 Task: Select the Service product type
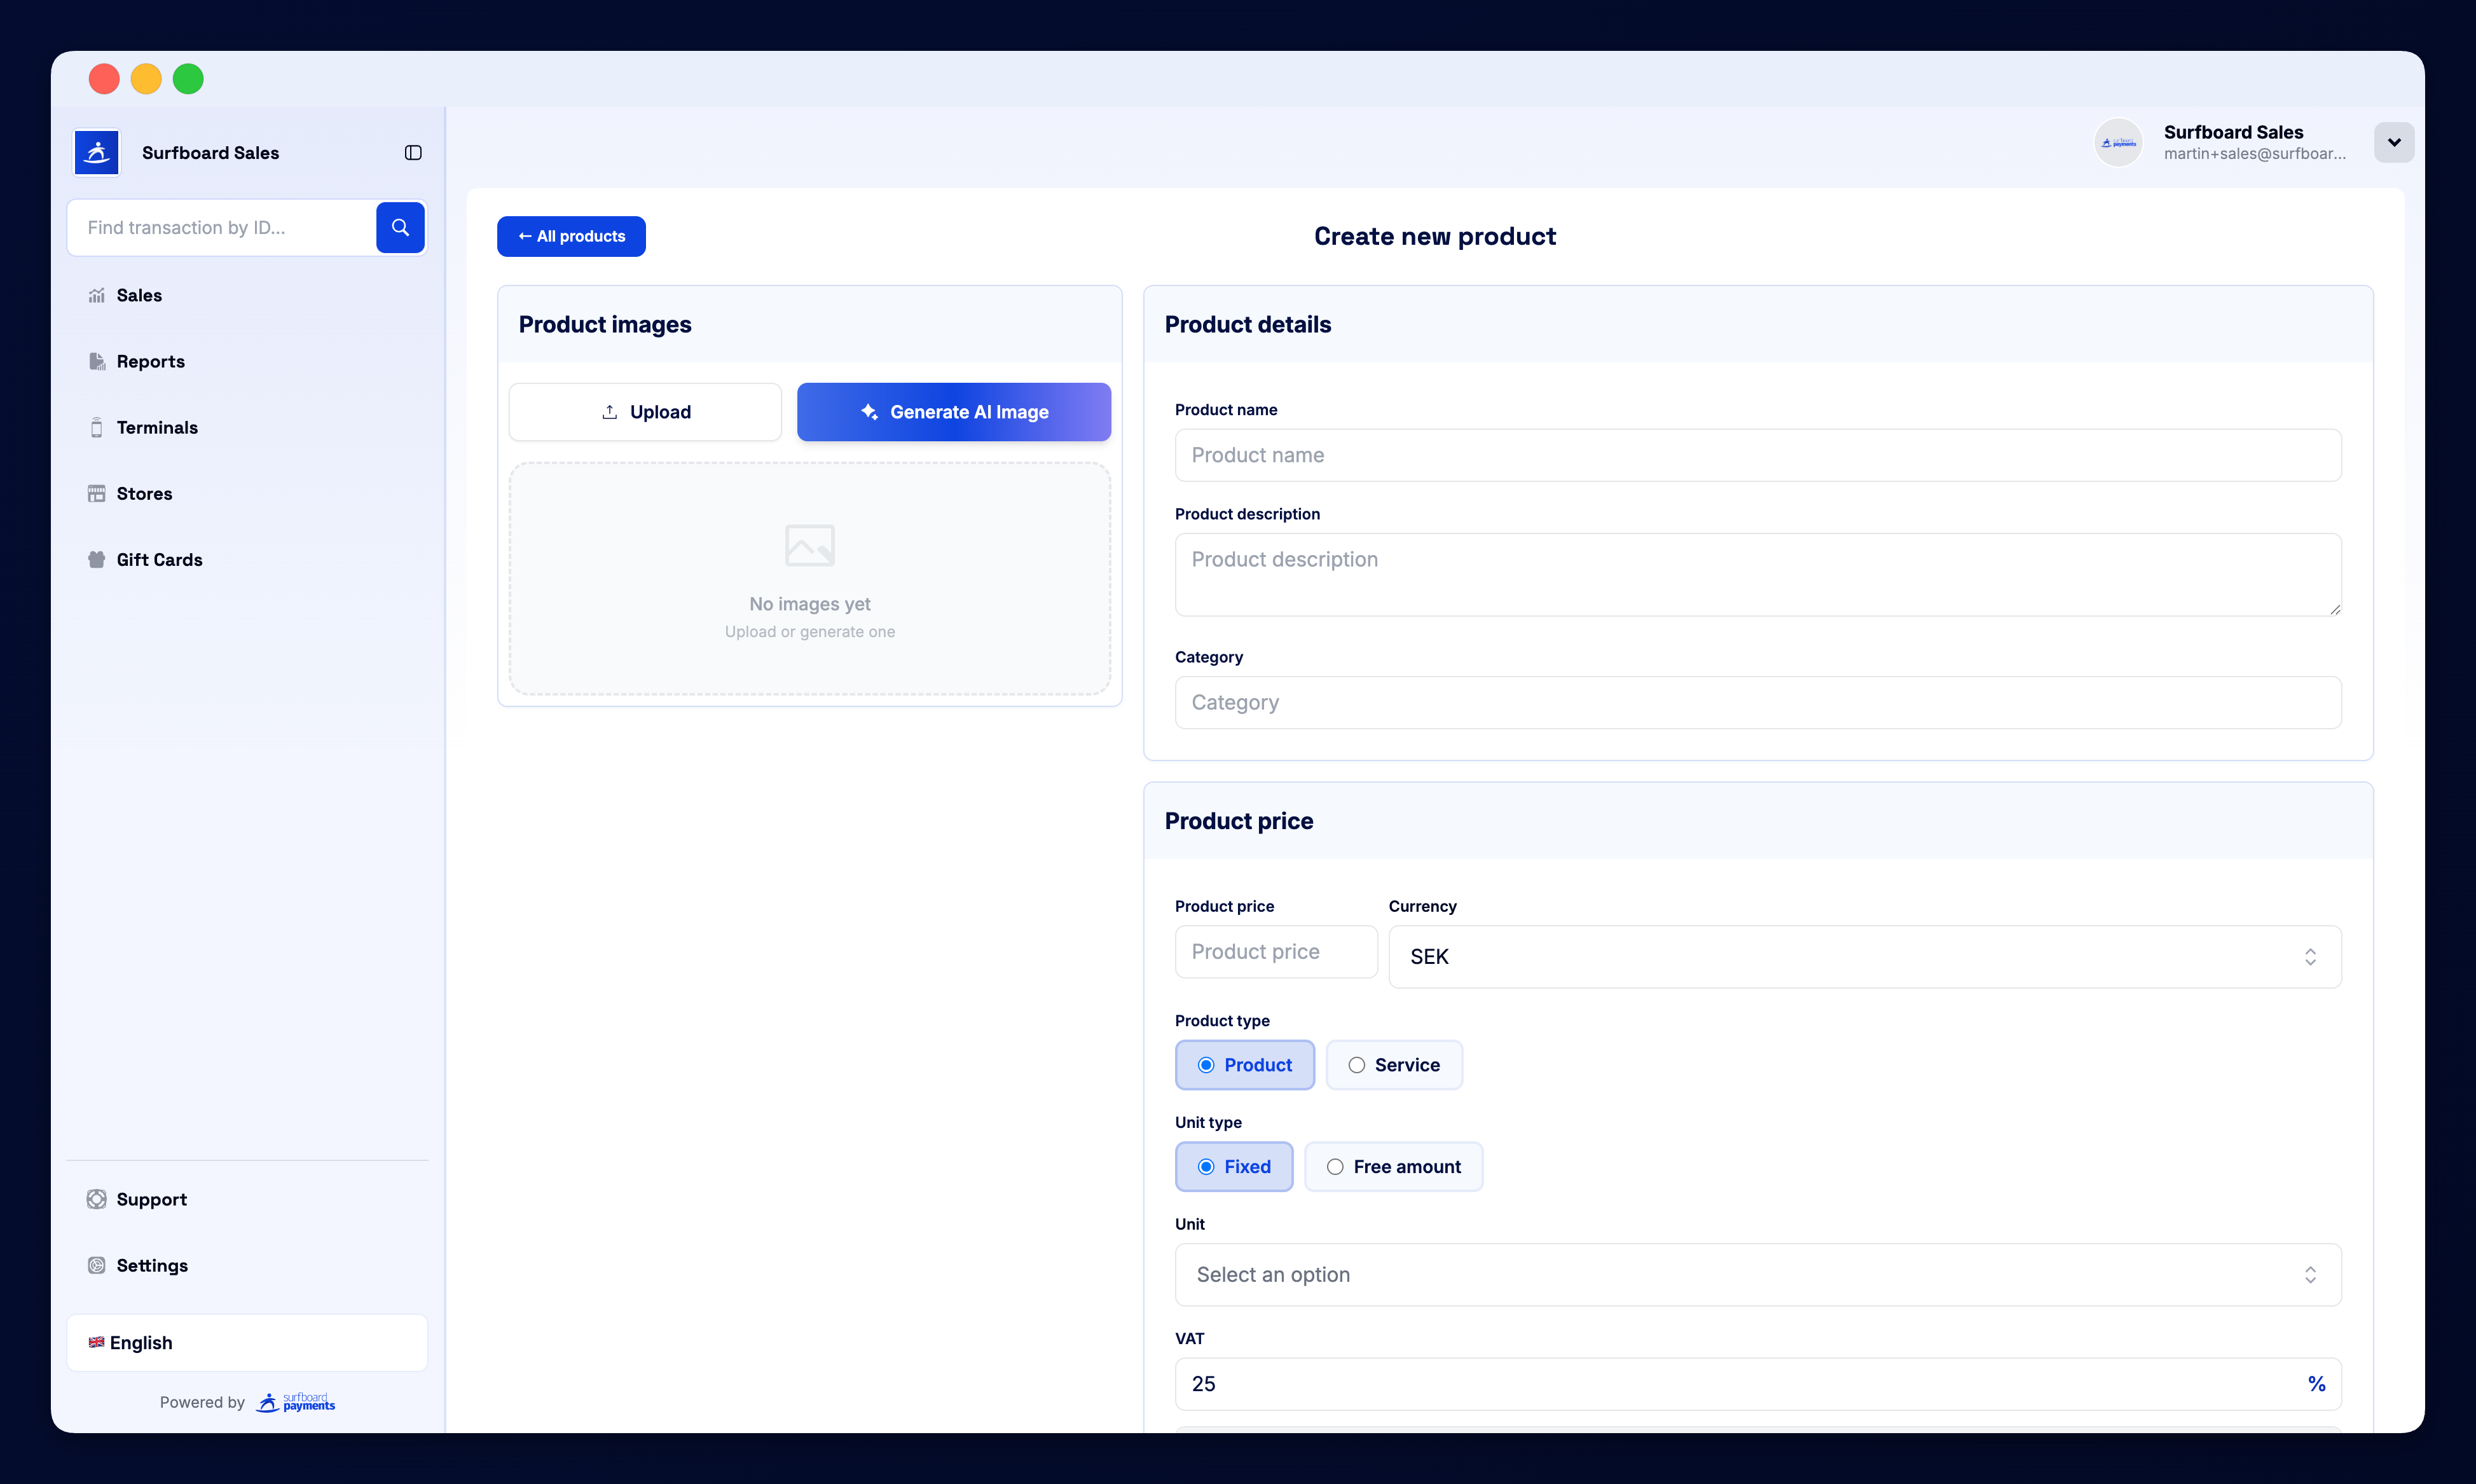coord(1394,1065)
